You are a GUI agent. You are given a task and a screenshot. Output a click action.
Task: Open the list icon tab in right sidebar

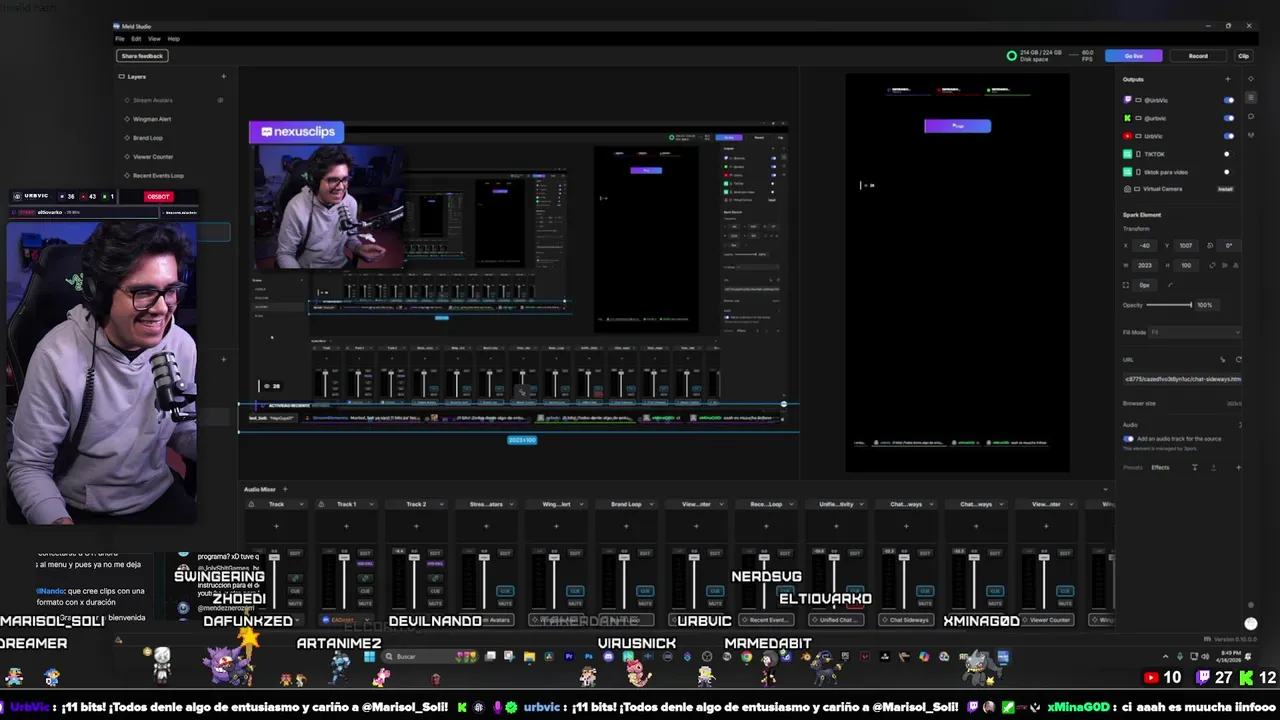(x=1250, y=98)
